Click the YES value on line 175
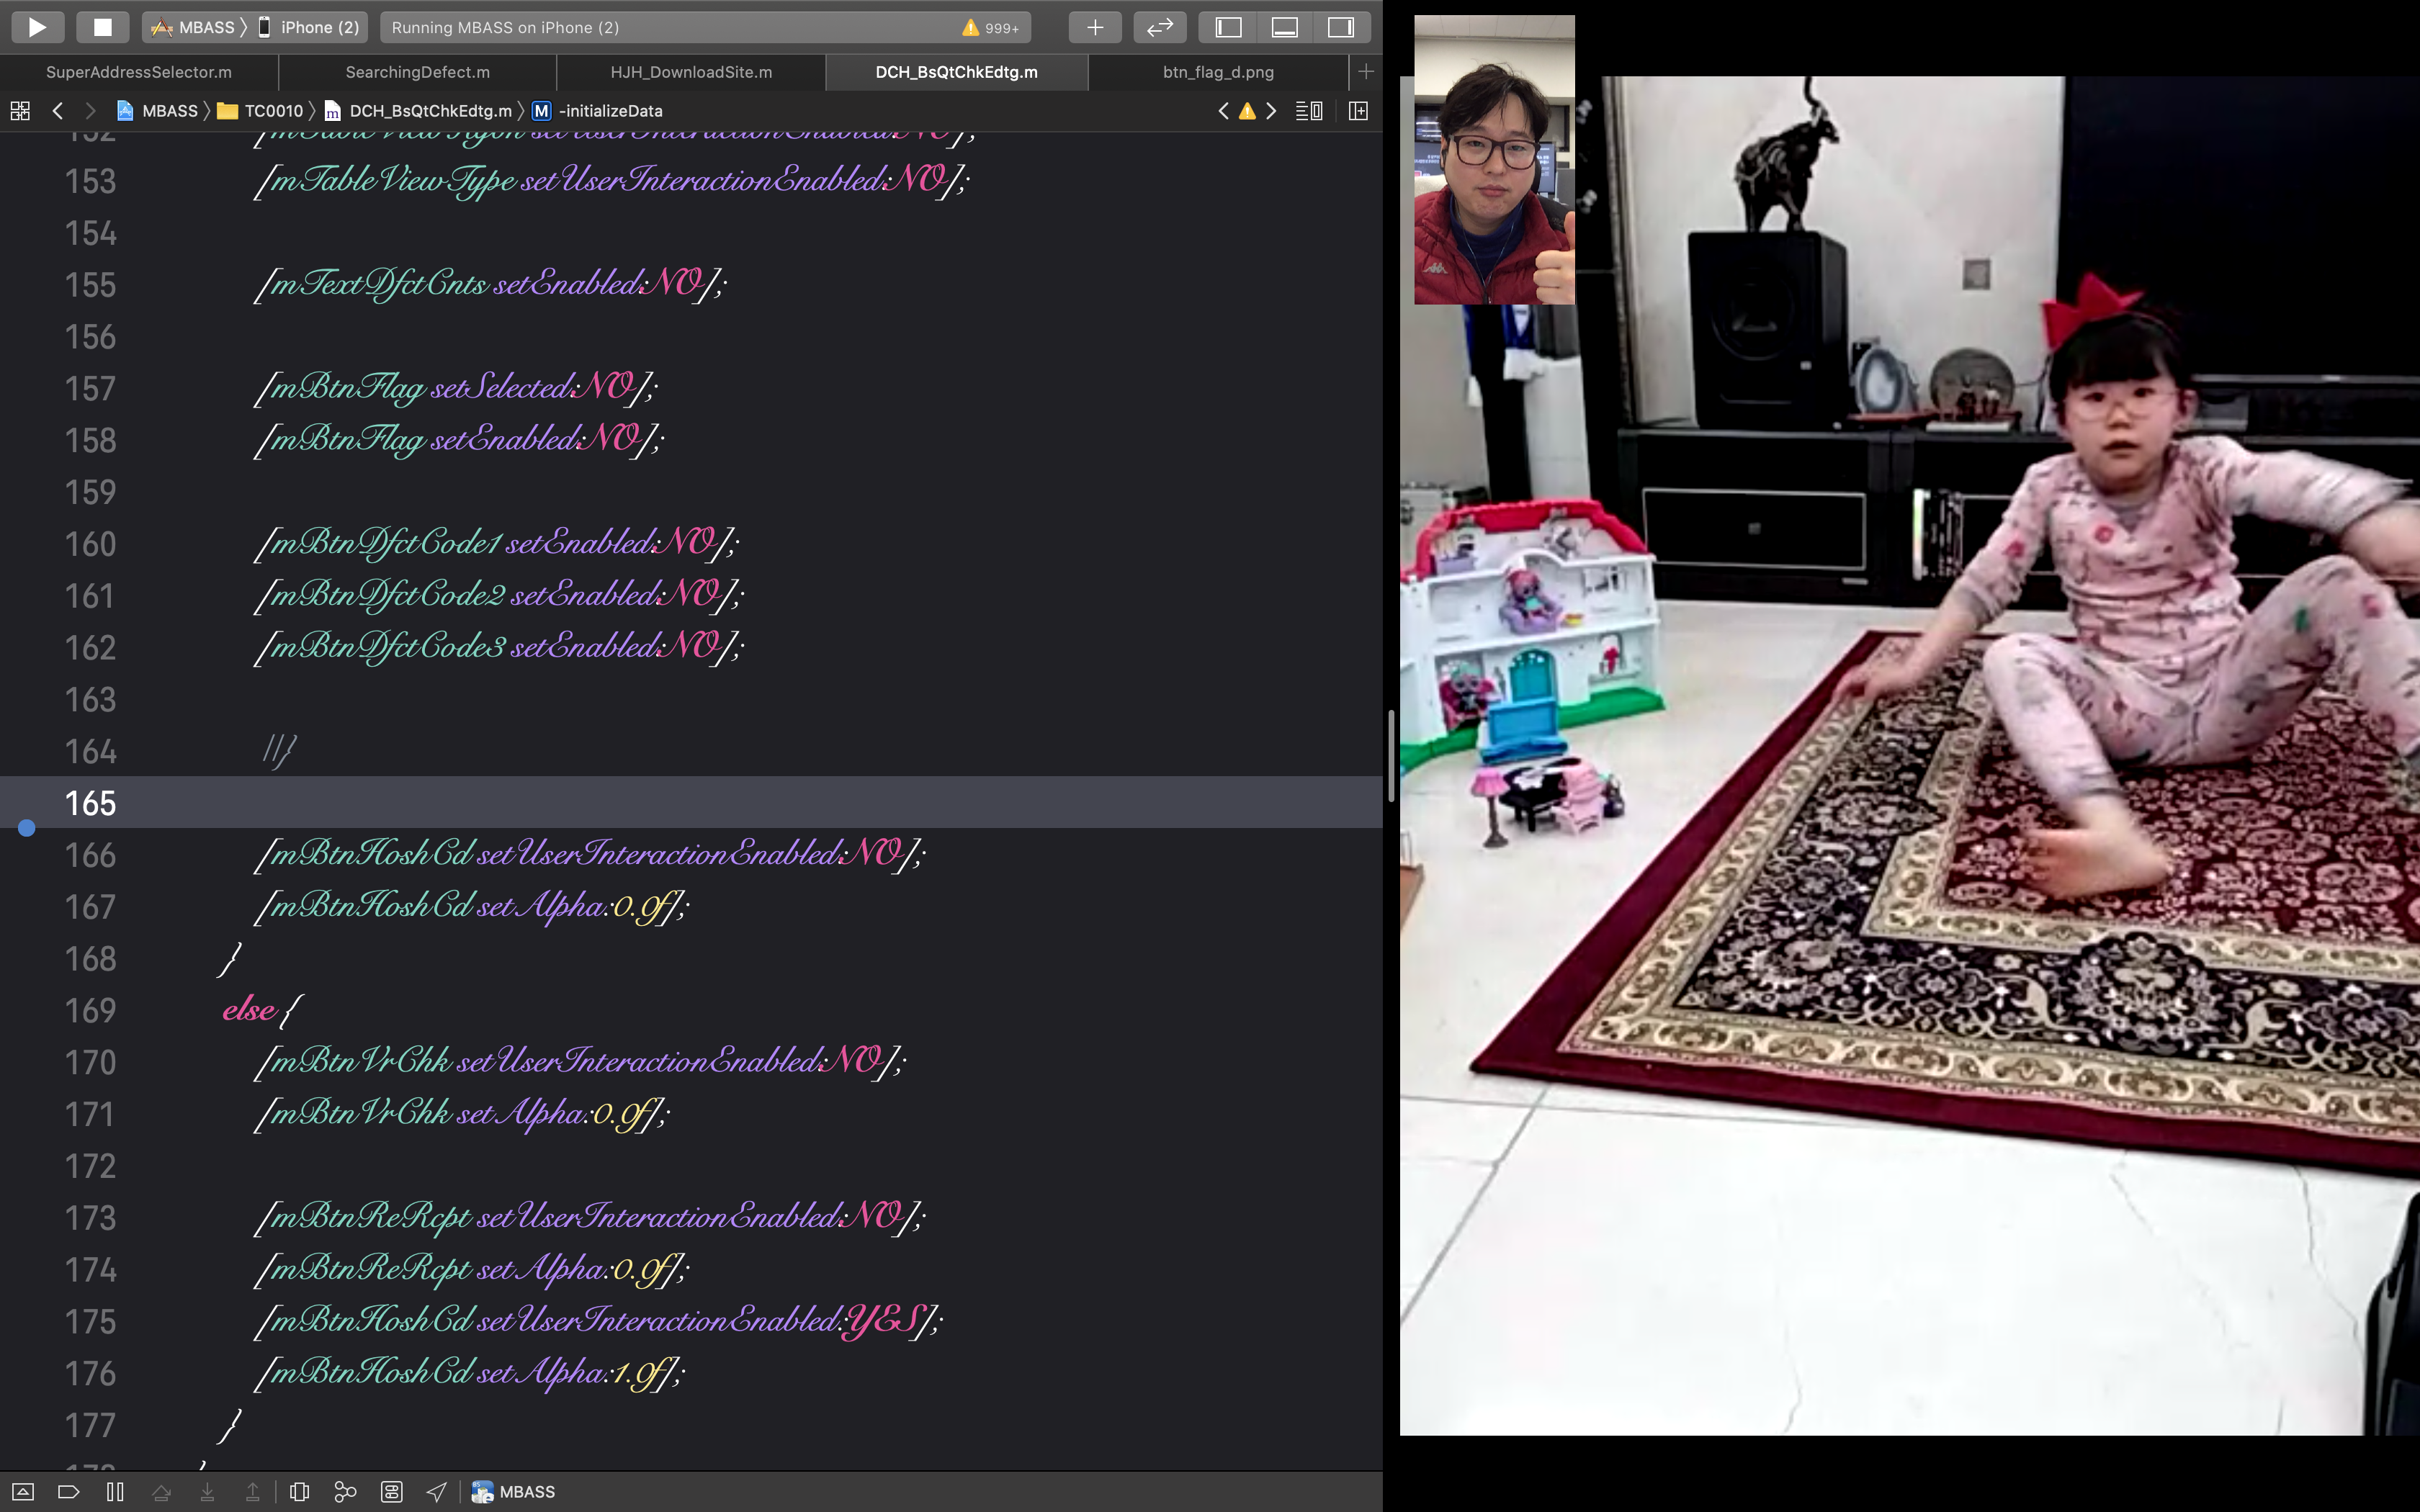This screenshot has height=1512, width=2420. 882,1321
